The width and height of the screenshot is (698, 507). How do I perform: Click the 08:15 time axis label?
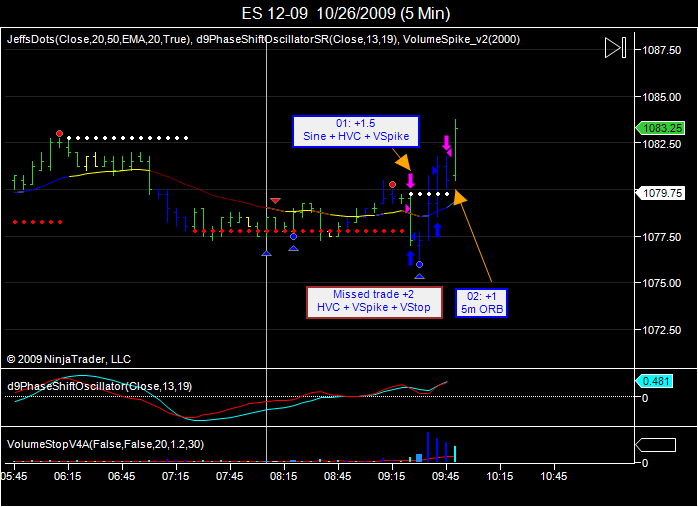(284, 477)
